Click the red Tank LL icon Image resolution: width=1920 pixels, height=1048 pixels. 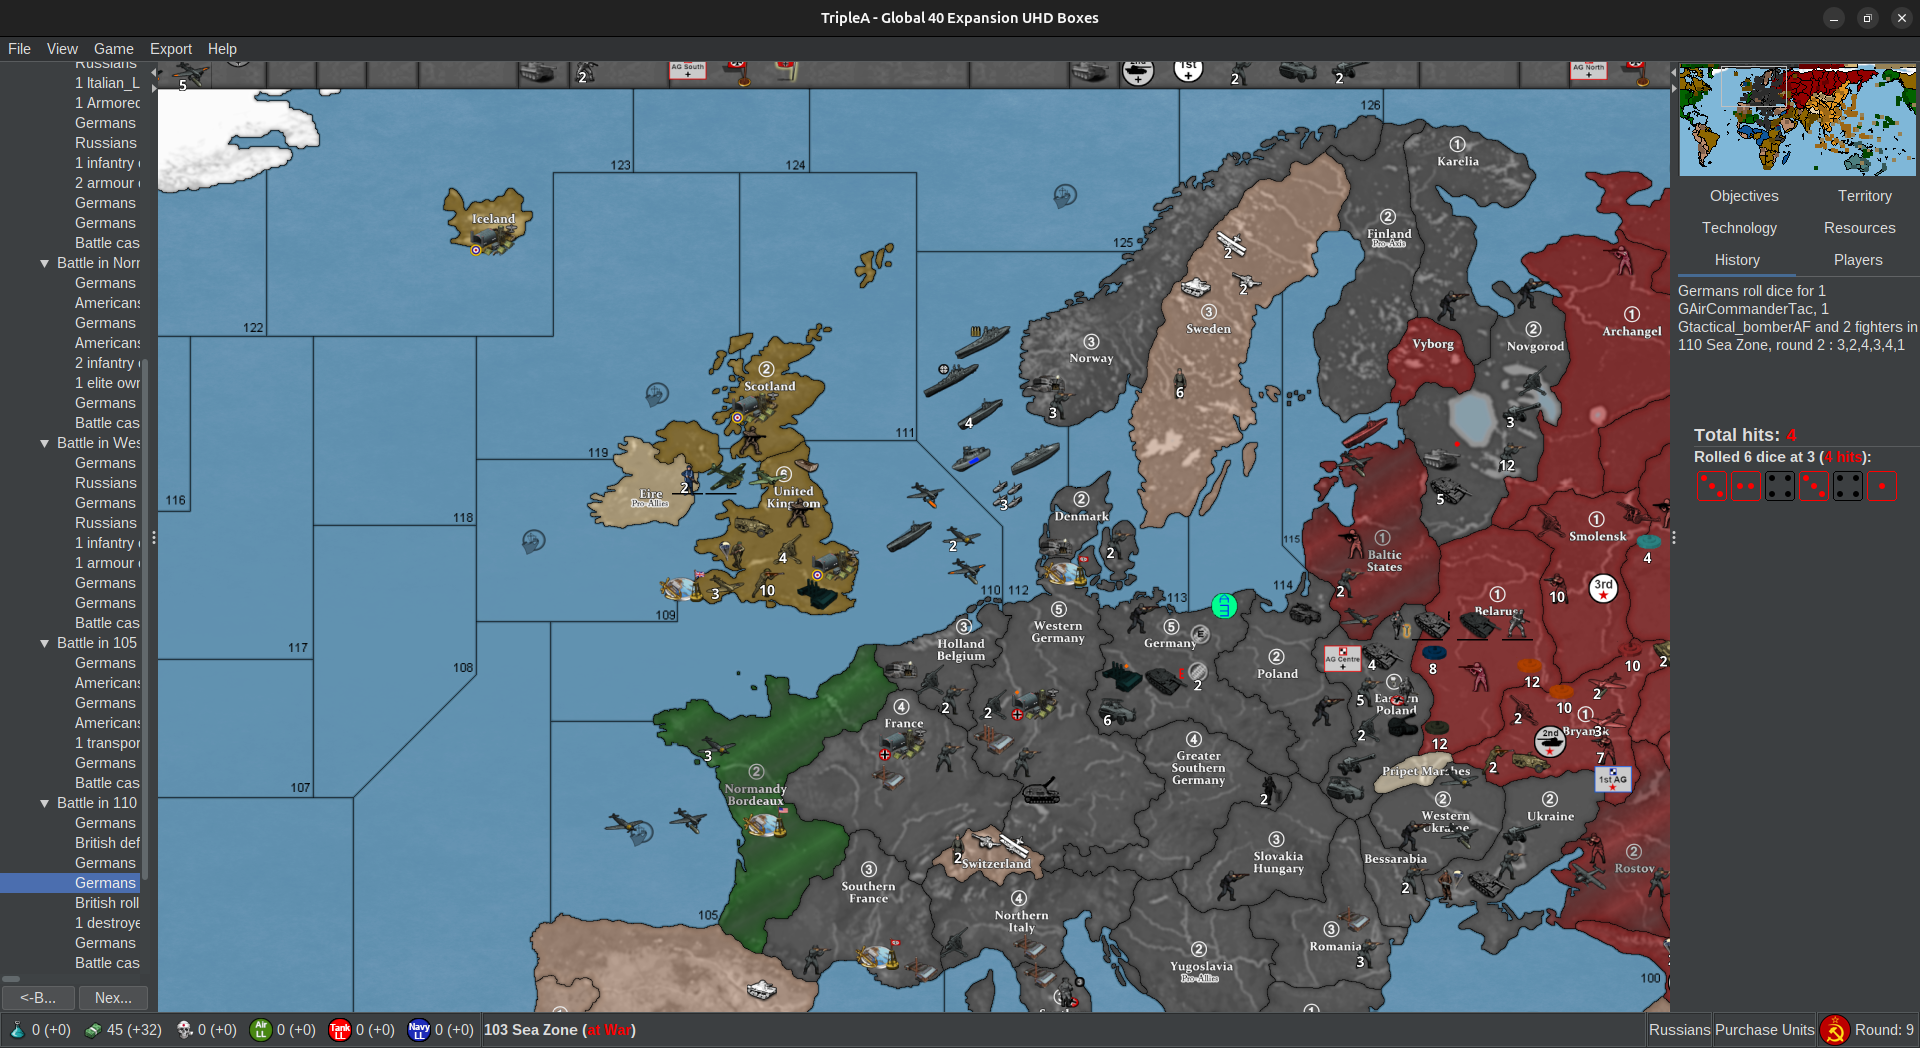pos(340,1030)
